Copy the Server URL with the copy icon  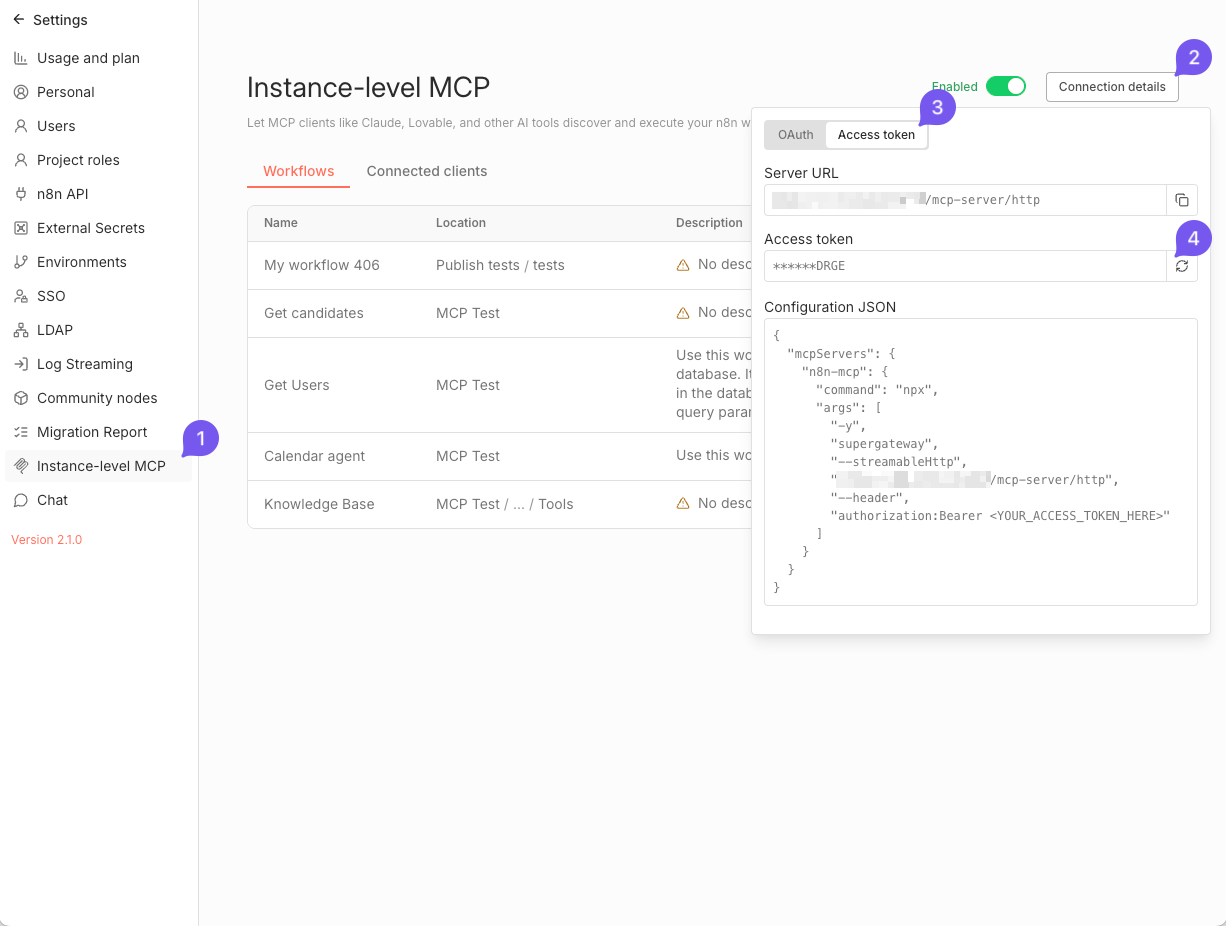1182,200
